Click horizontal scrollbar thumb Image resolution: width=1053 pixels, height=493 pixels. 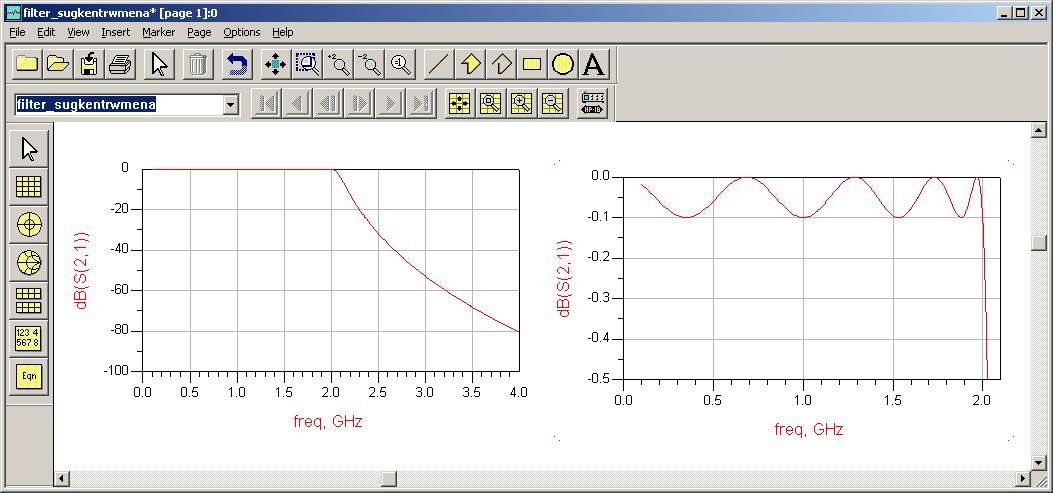389,479
